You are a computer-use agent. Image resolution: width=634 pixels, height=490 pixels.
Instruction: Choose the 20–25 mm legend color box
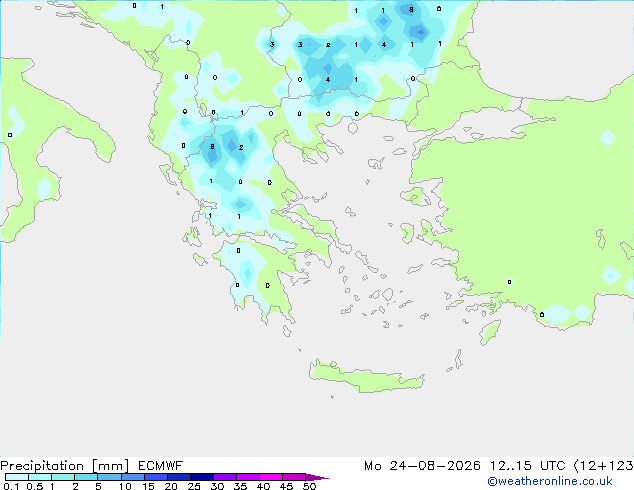179,477
